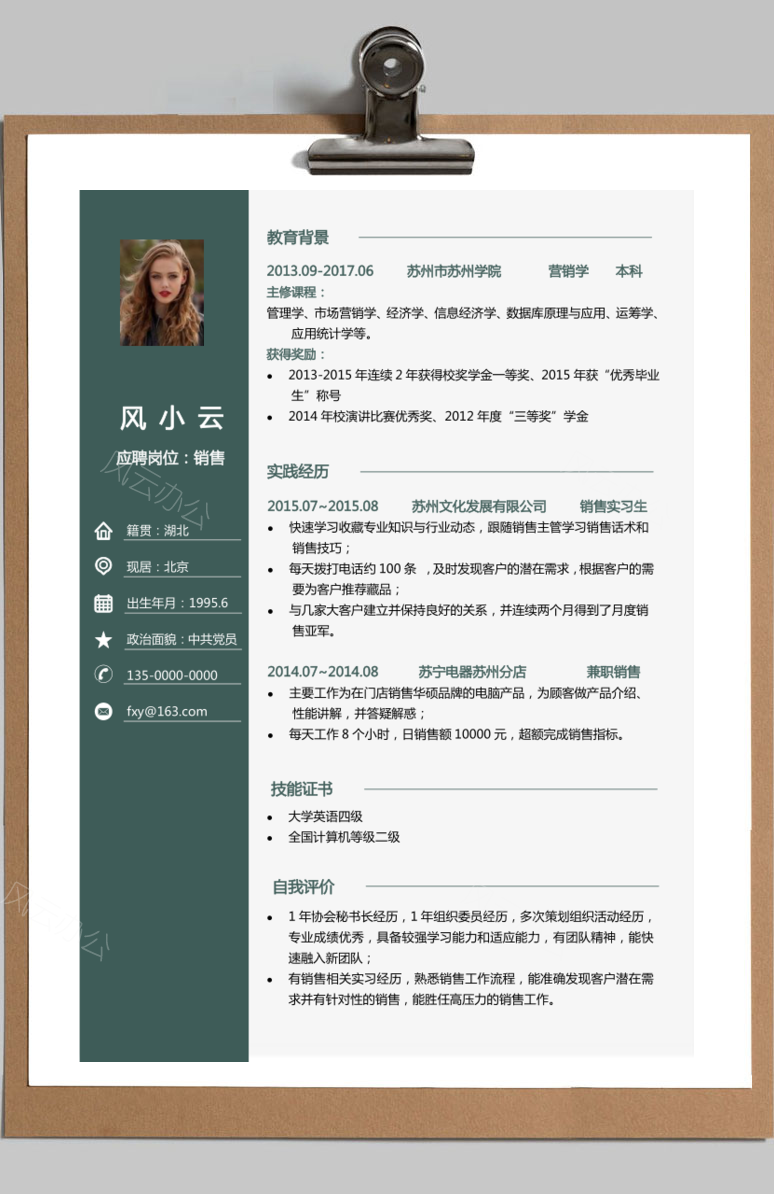Screen dimensions: 774x1194
Task: Click the 自我评价 section heading
Action: (303, 887)
